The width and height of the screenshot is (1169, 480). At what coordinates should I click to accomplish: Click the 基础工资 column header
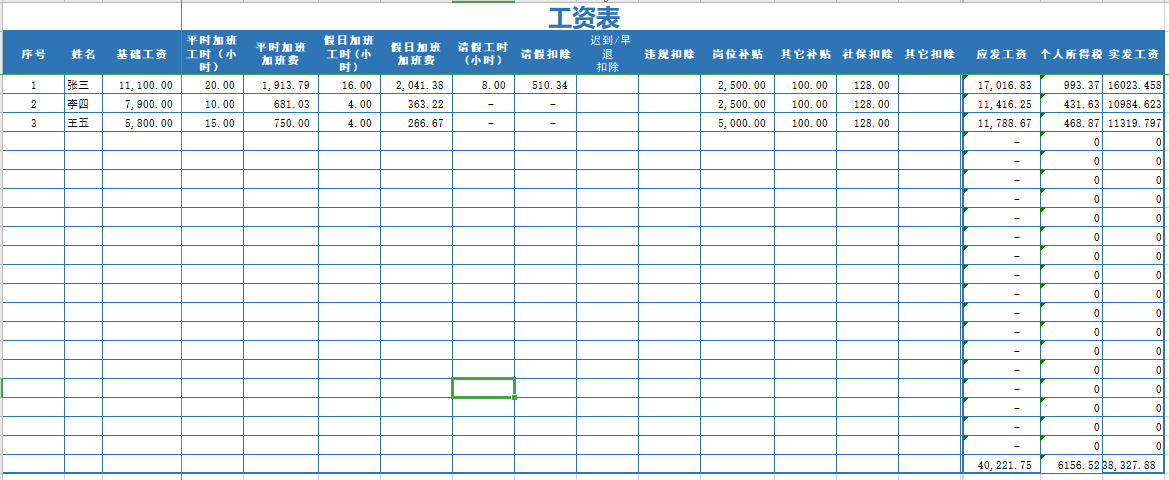pos(141,54)
